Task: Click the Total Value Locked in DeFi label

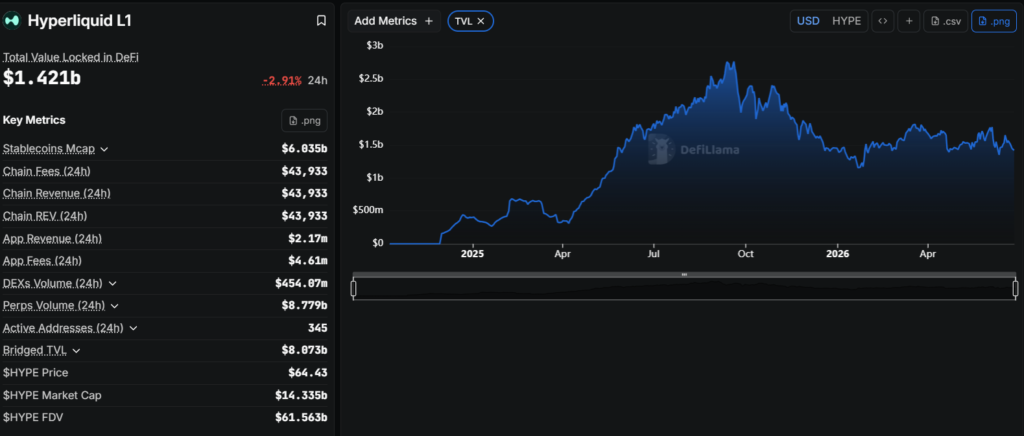Action: 71,57
